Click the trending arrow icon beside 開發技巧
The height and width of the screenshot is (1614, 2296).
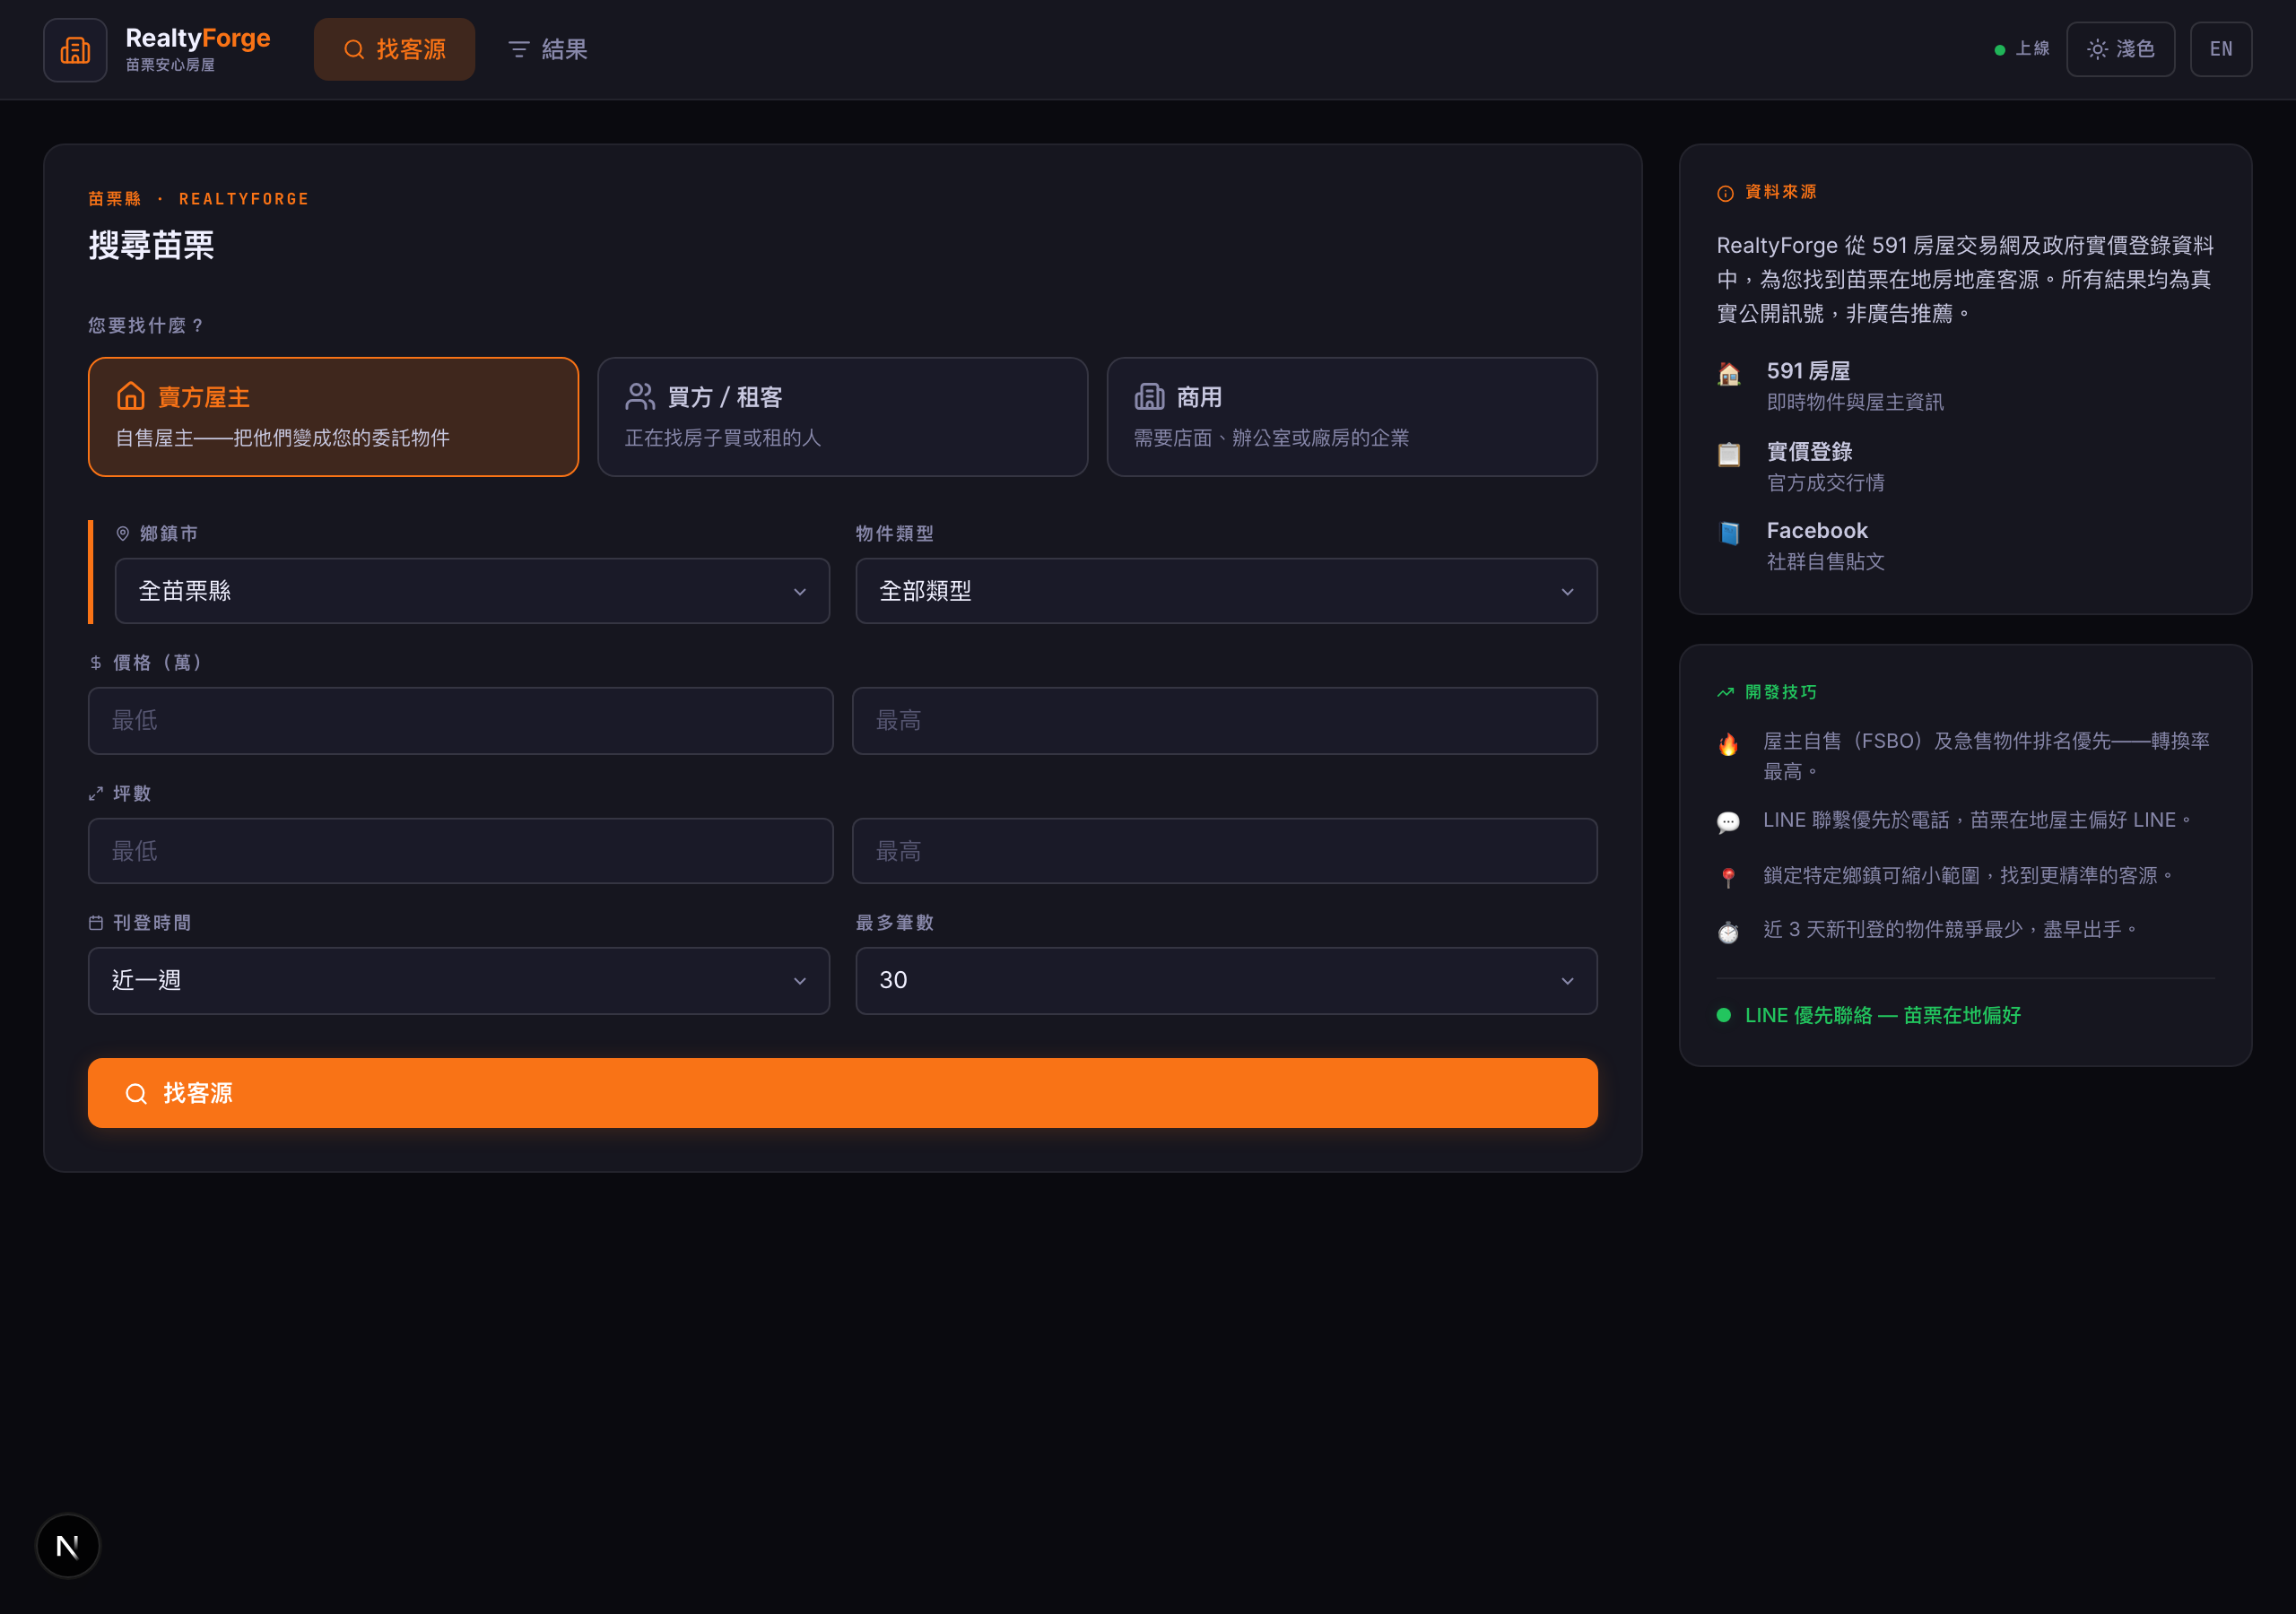pos(1725,692)
